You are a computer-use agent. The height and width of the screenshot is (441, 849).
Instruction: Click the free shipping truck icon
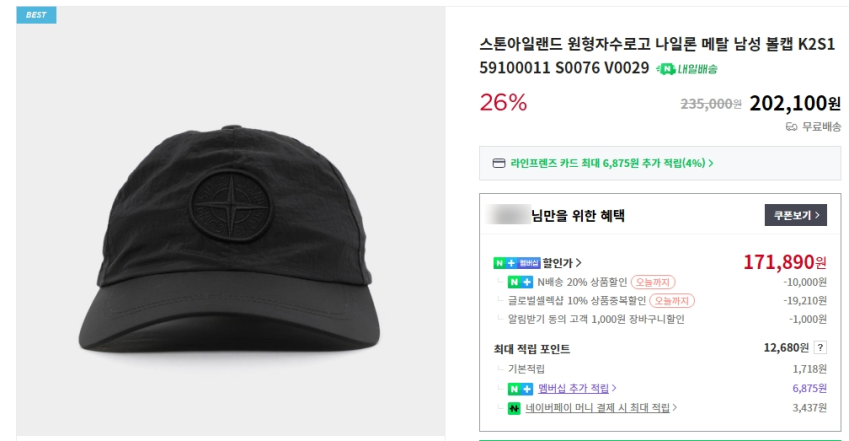(791, 127)
